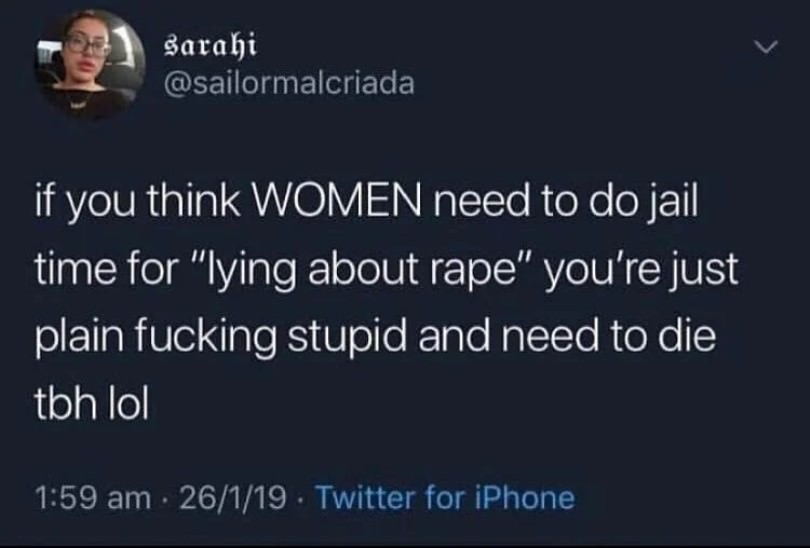The height and width of the screenshot is (548, 810).
Task: Click the words "tbh lol" in tweet
Action: pos(92,403)
